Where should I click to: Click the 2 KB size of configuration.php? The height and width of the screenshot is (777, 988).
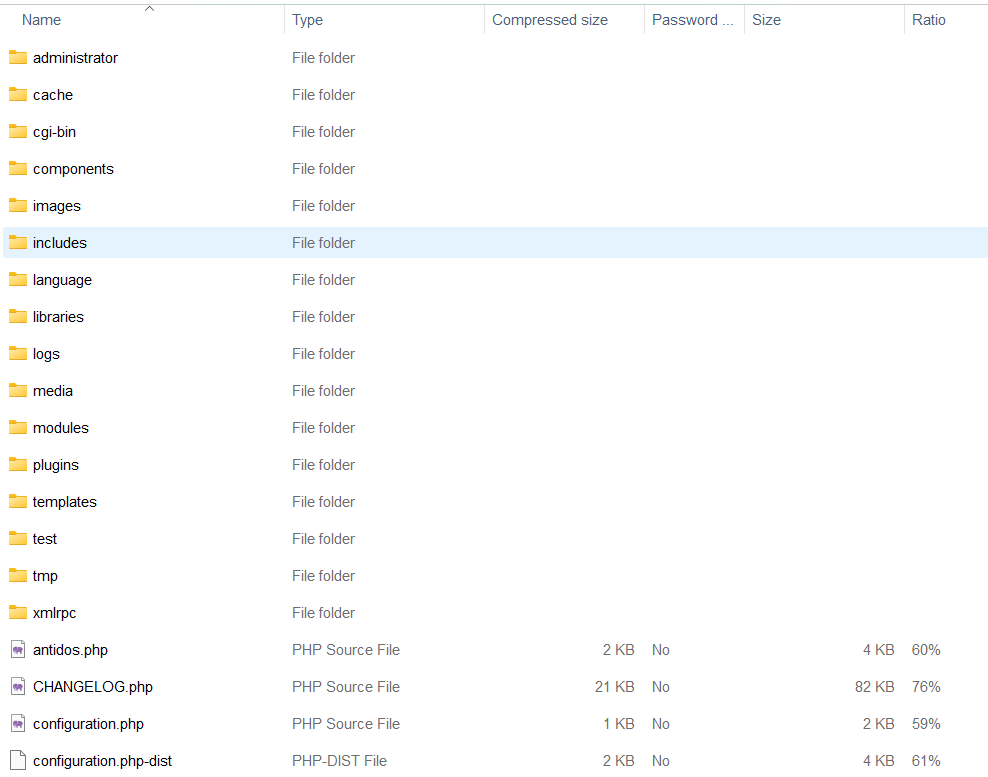tap(879, 724)
